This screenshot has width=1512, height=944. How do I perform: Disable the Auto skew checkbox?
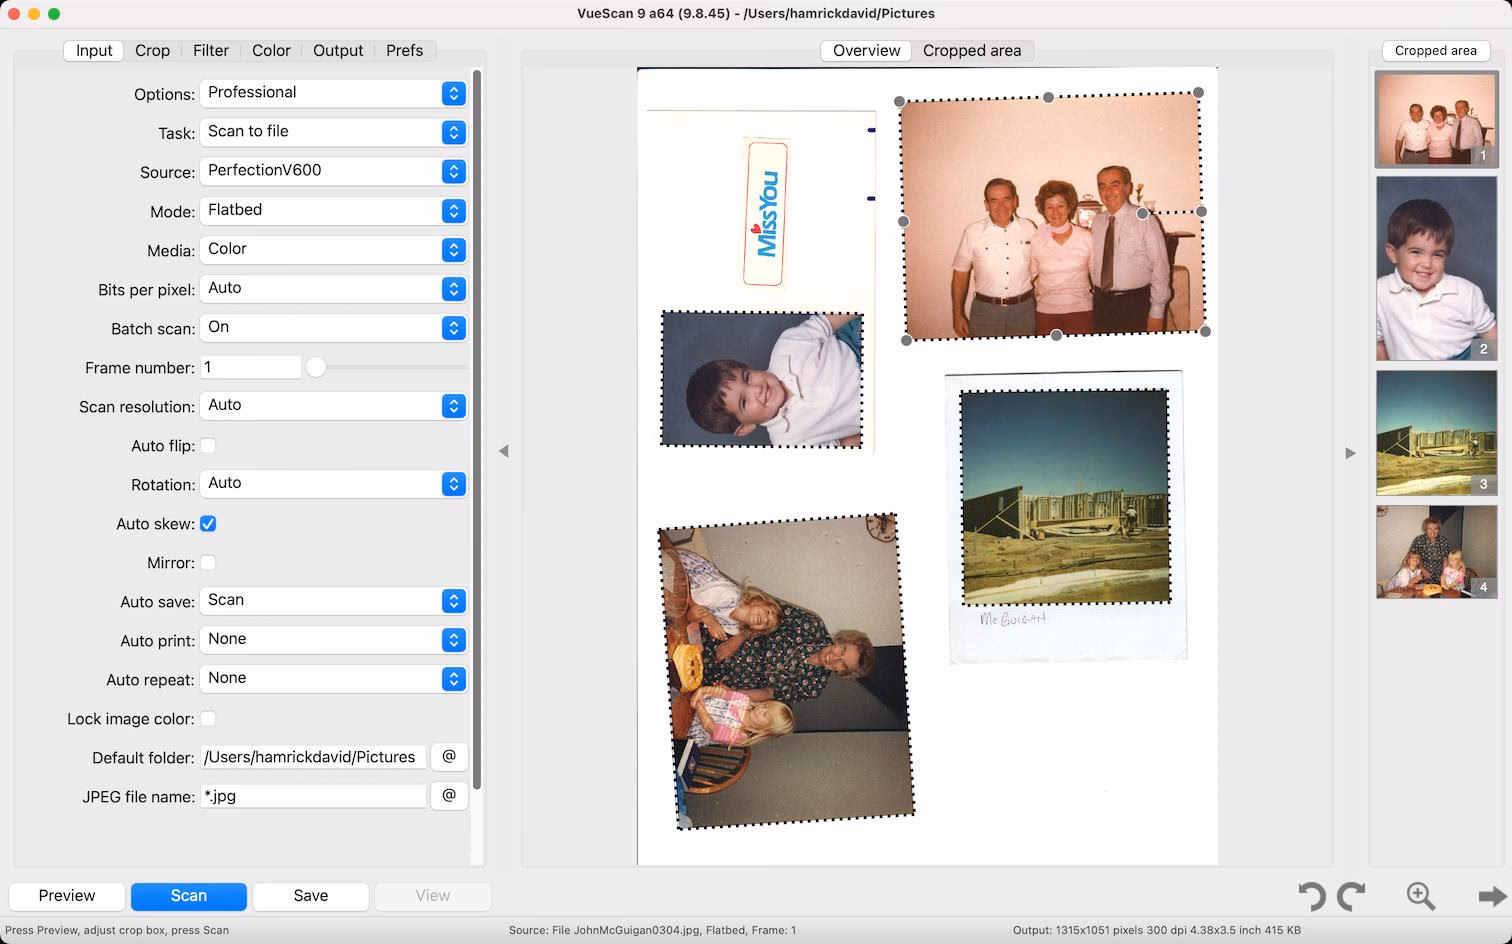coord(208,523)
